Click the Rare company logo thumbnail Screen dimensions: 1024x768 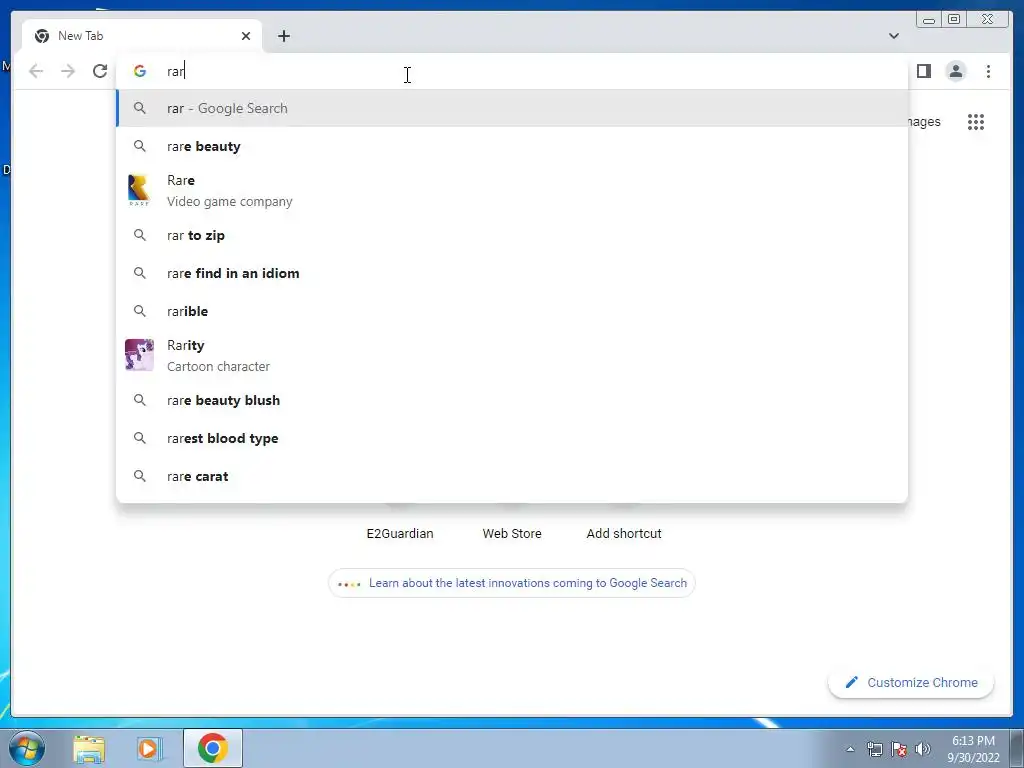click(139, 191)
